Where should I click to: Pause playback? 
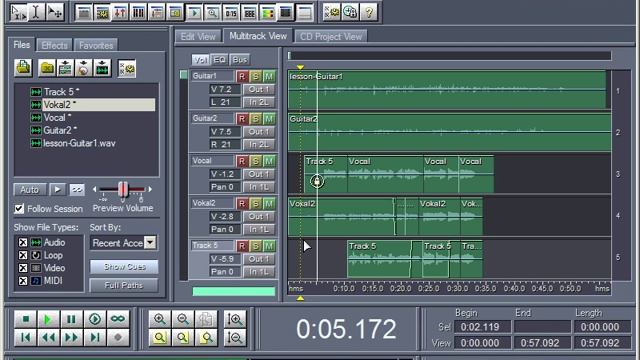point(71,319)
